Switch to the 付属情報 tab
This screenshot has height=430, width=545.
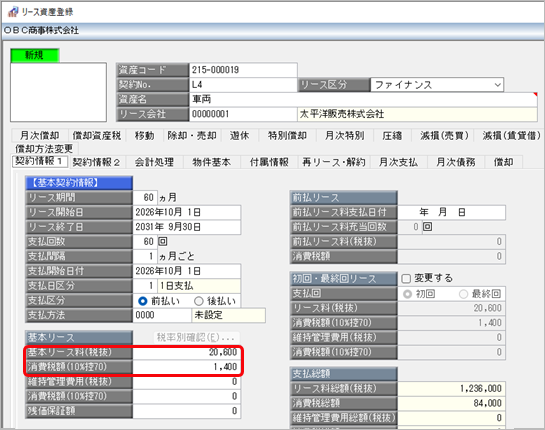coord(269,162)
